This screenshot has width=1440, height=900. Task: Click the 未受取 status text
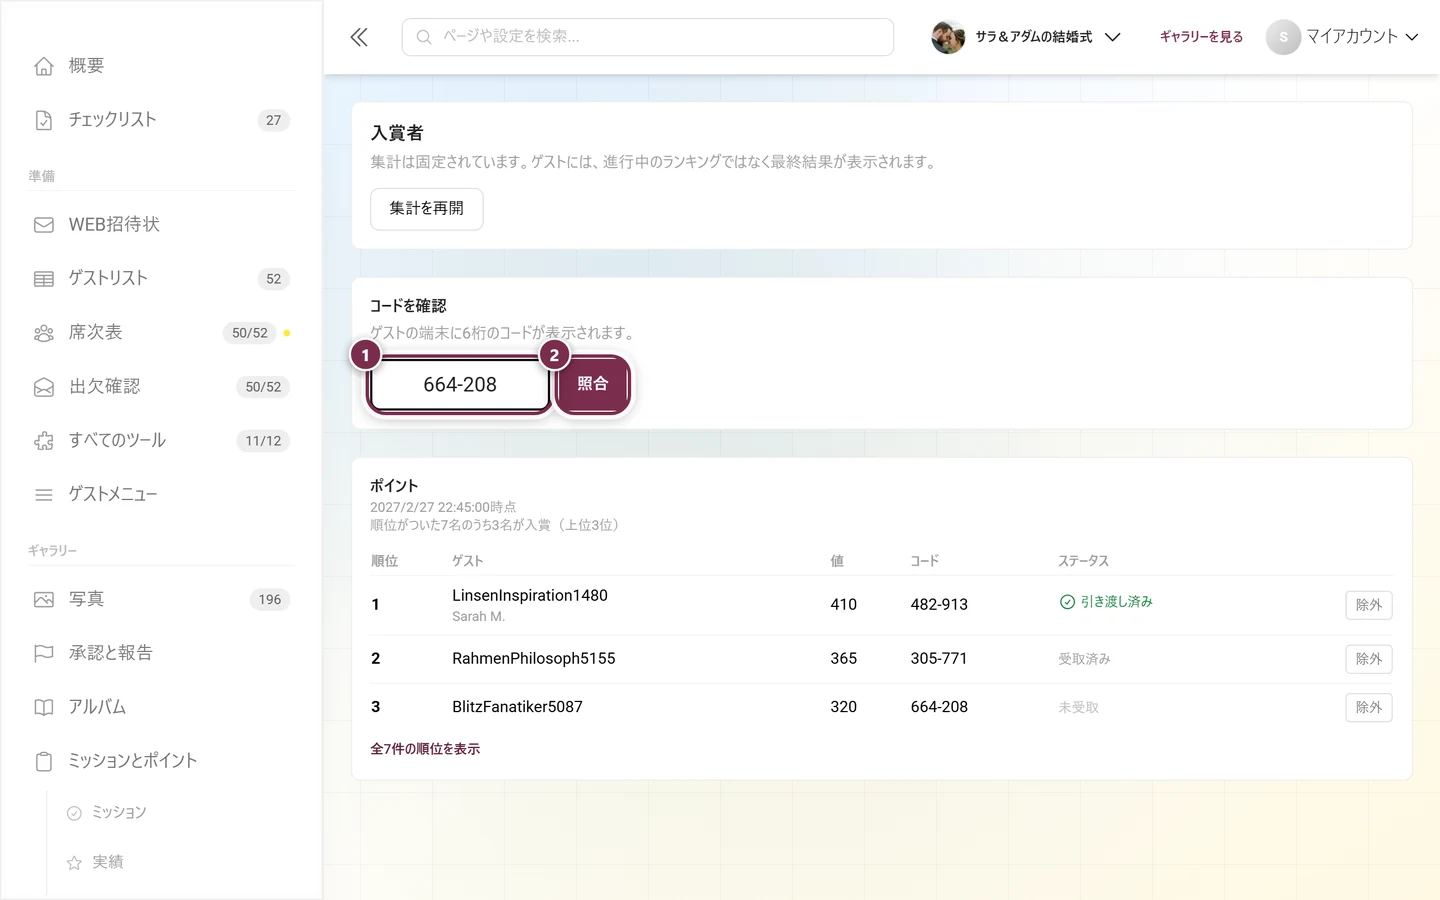[x=1078, y=708]
